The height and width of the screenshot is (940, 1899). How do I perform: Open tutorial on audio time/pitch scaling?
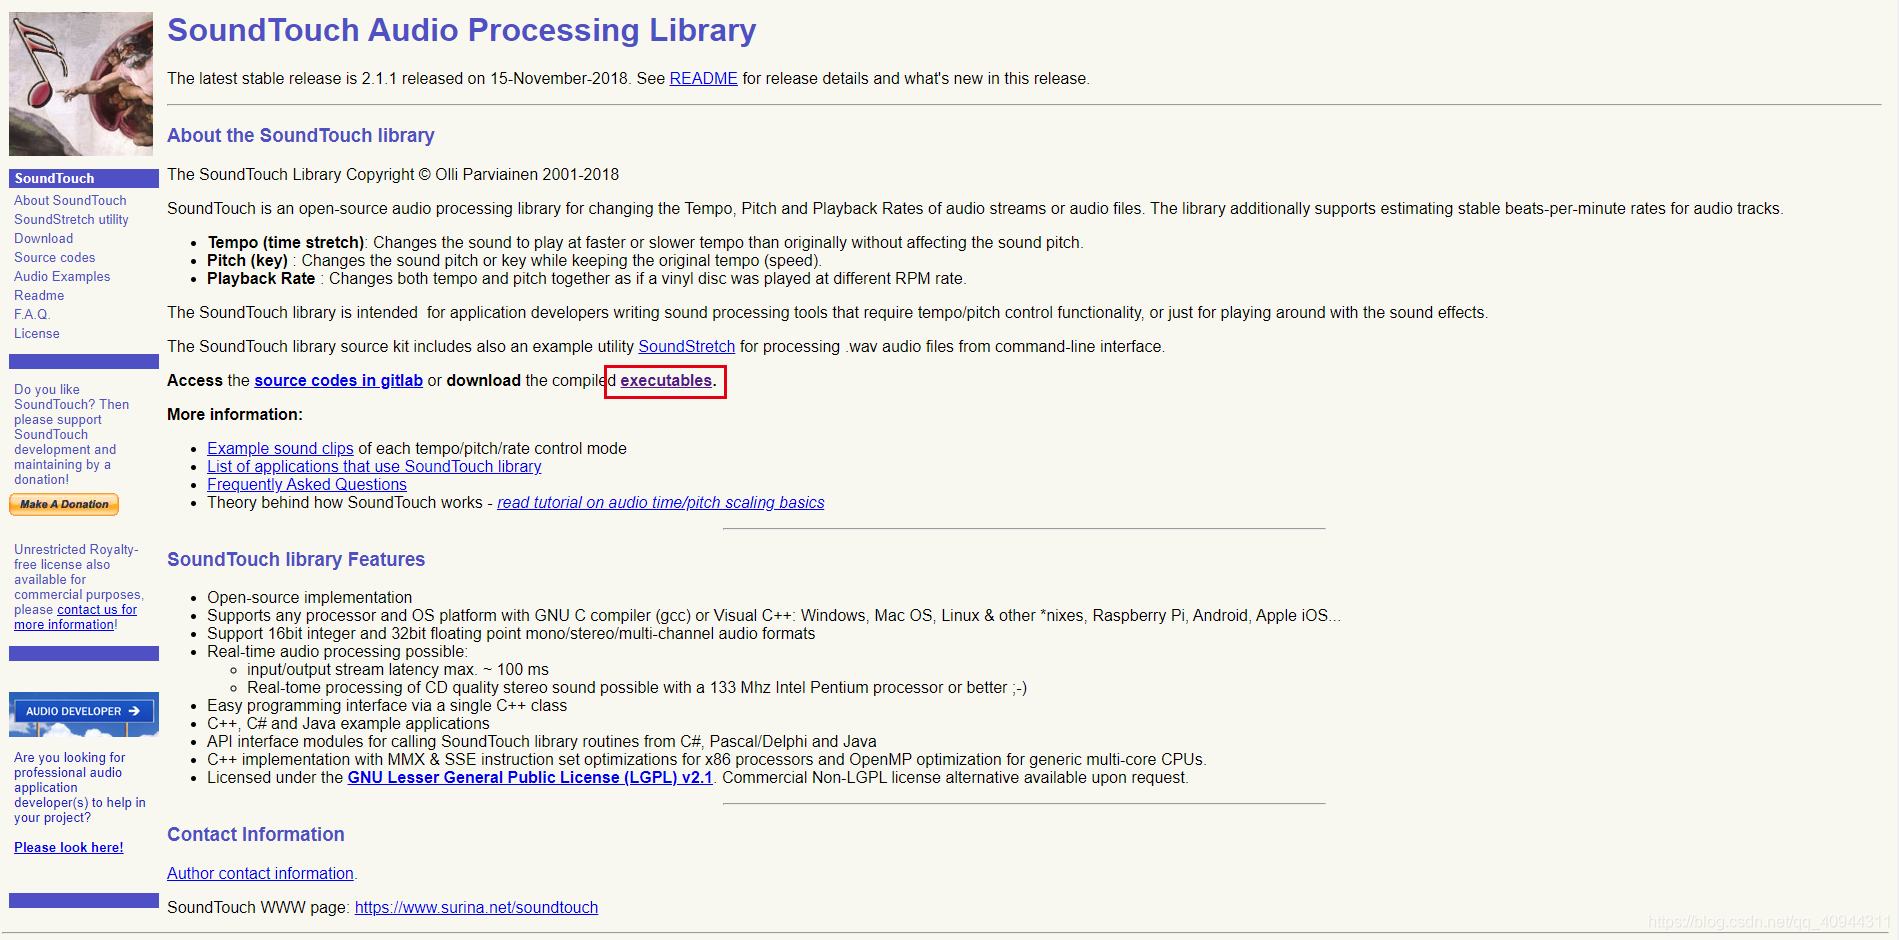click(x=661, y=503)
